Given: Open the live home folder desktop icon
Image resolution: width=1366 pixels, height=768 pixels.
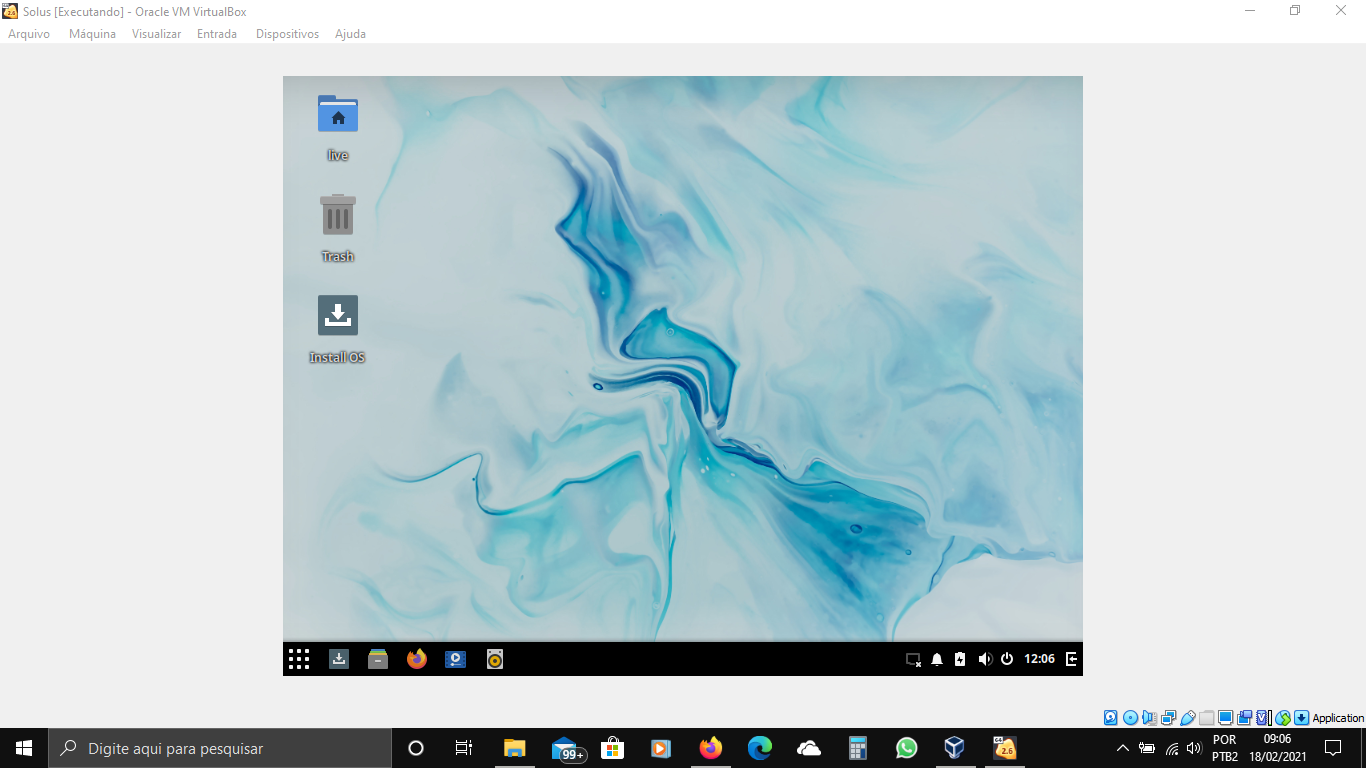Looking at the screenshot, I should (338, 126).
